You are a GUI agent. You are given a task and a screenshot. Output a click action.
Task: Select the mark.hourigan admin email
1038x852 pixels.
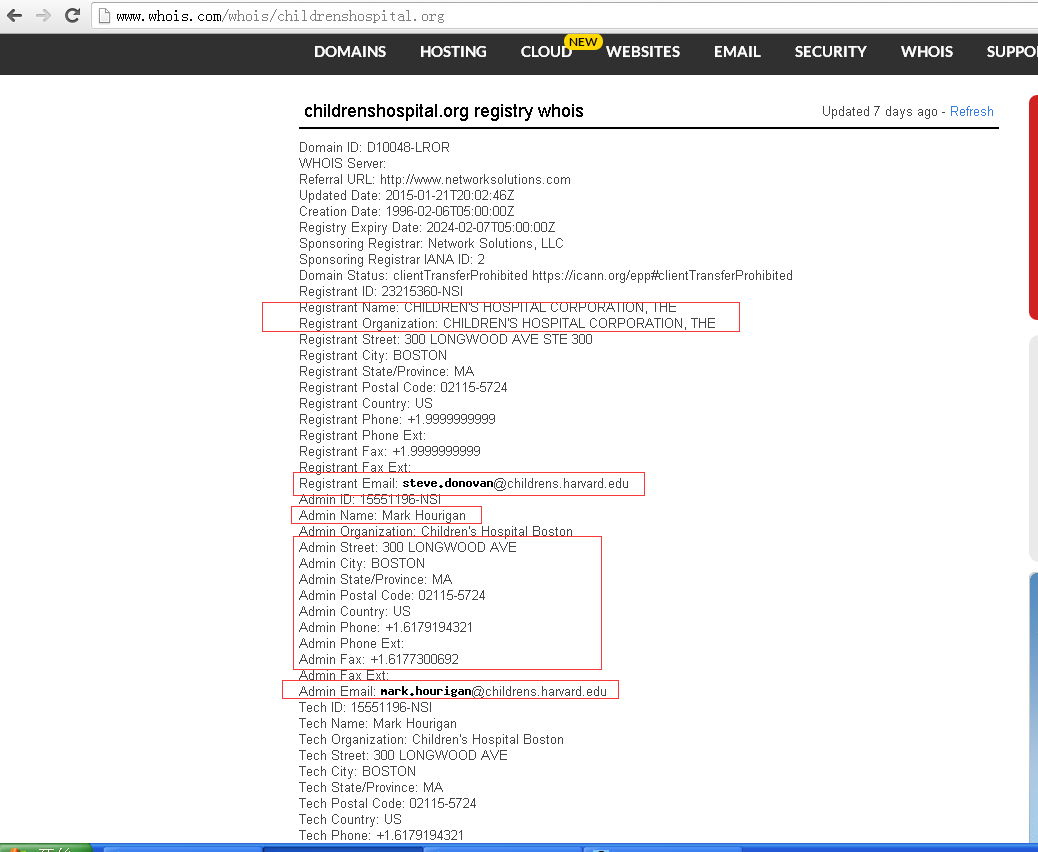(493, 691)
